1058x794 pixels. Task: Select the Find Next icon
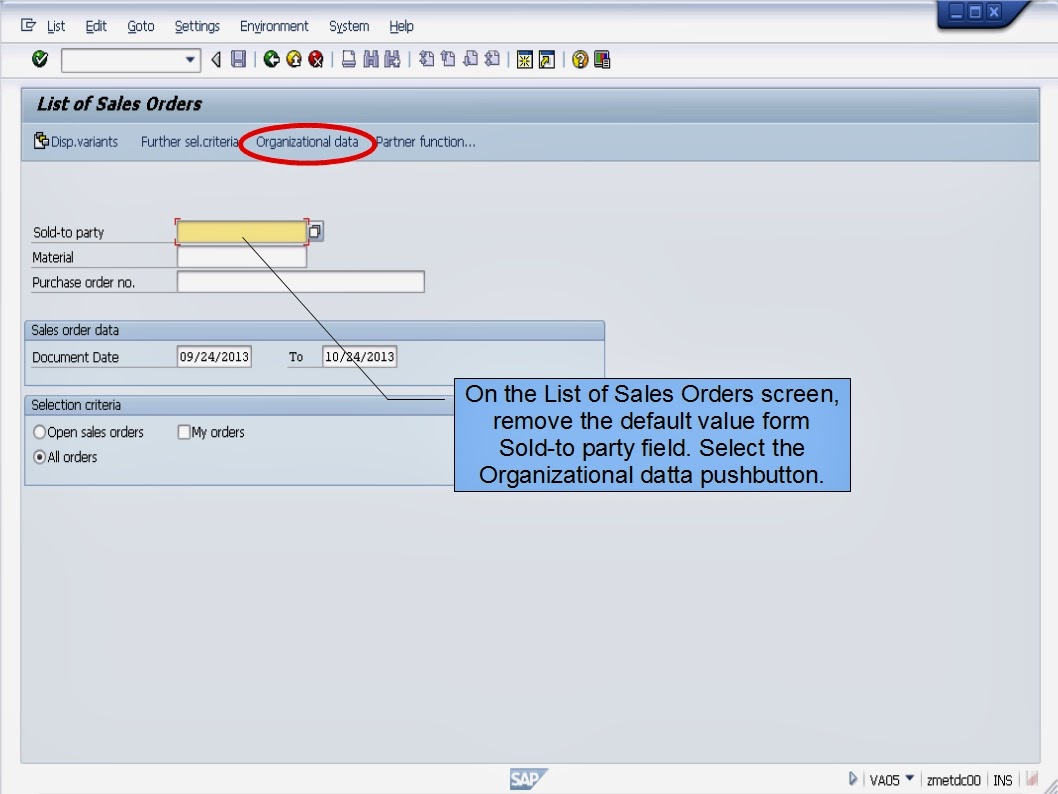[x=390, y=59]
